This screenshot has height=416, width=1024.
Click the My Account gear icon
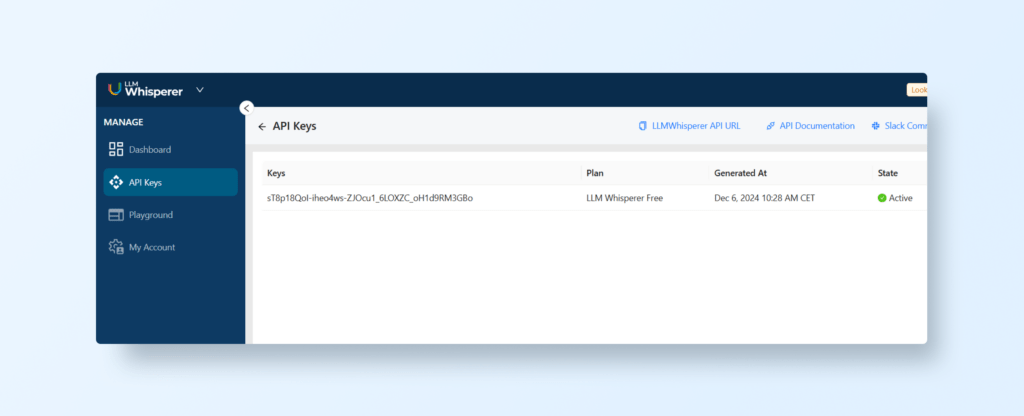click(x=115, y=247)
